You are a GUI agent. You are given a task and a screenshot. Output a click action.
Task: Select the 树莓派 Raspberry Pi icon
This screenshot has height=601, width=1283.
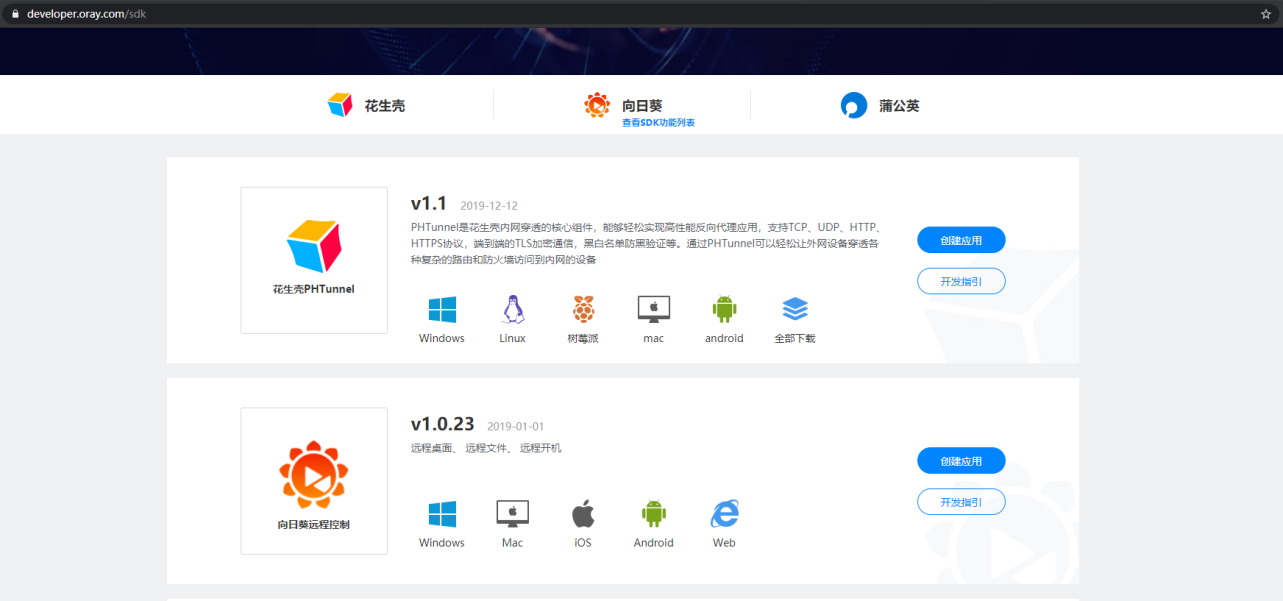tap(582, 310)
